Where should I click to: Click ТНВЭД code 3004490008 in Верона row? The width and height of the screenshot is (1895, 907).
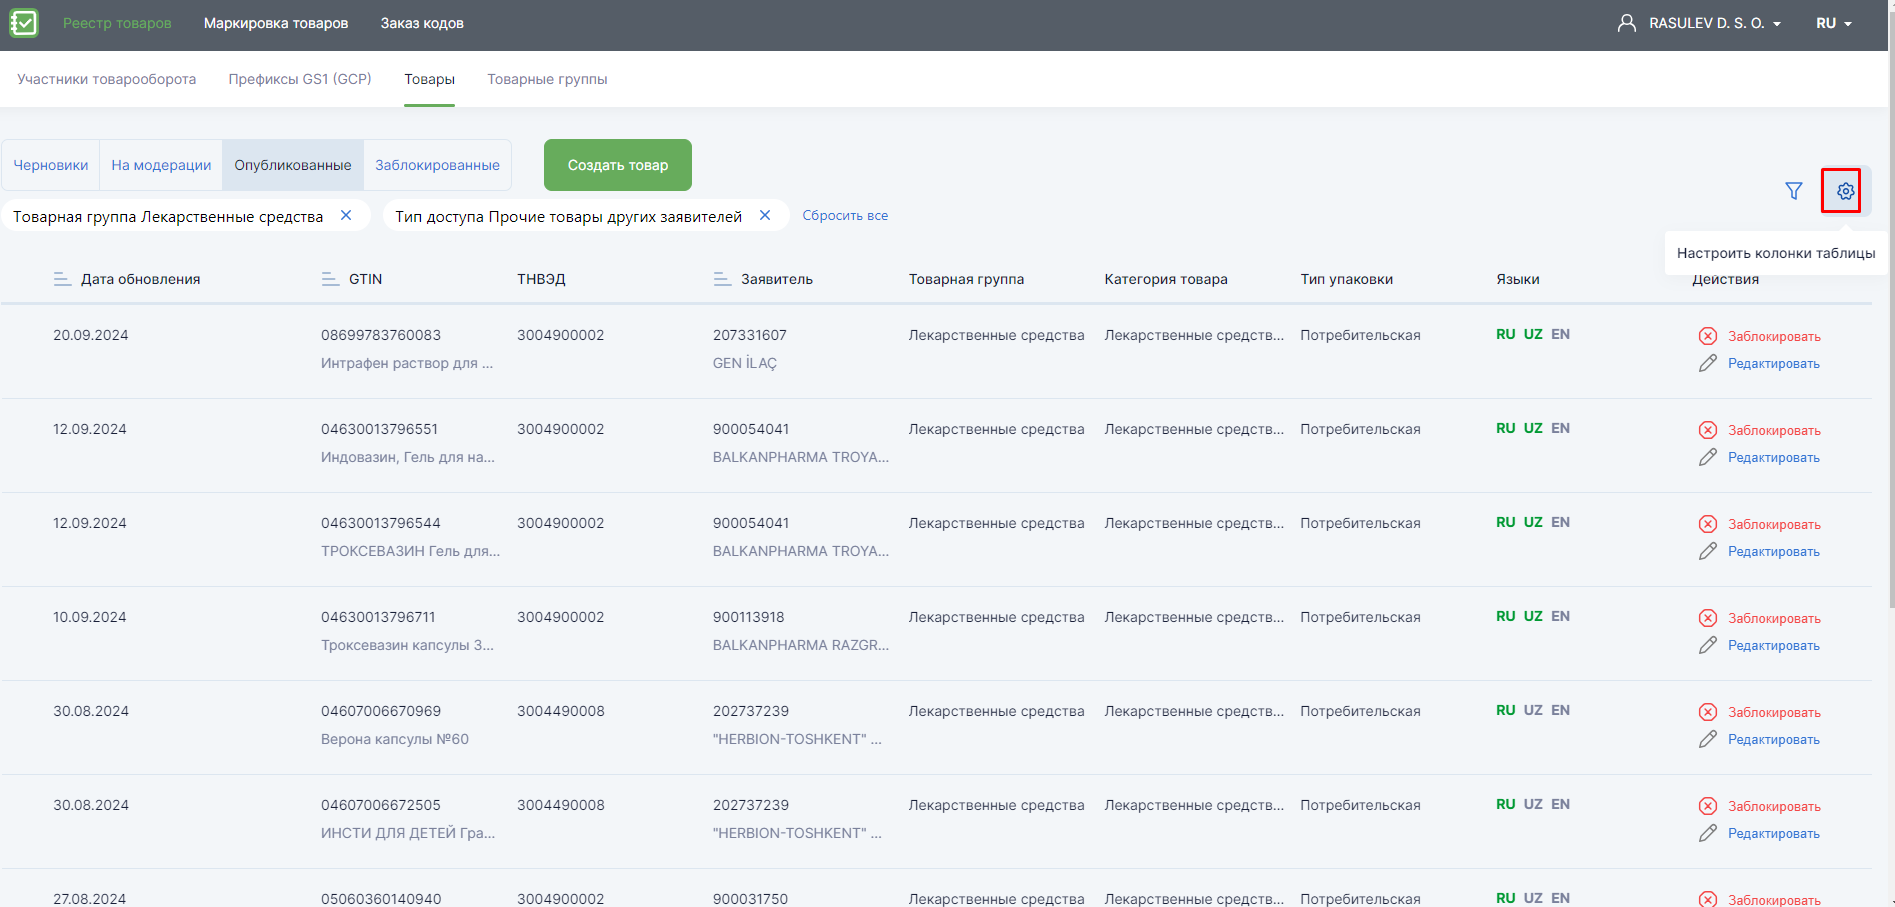pyautogui.click(x=561, y=711)
